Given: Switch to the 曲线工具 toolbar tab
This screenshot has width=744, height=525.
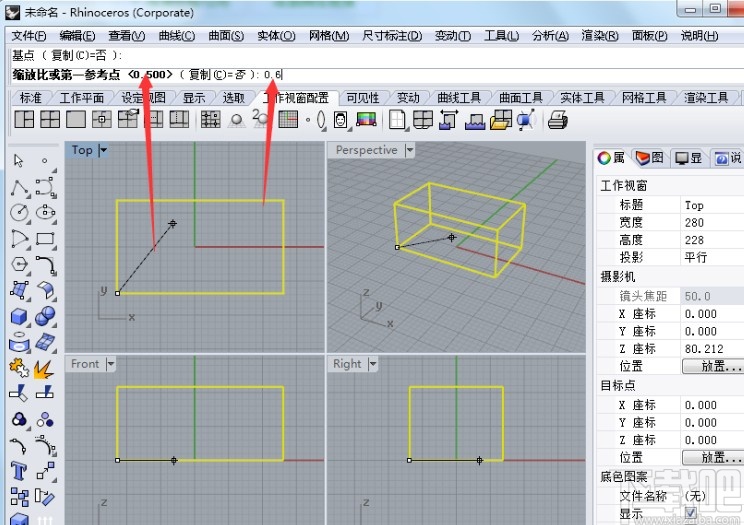Looking at the screenshot, I should coord(459,98).
